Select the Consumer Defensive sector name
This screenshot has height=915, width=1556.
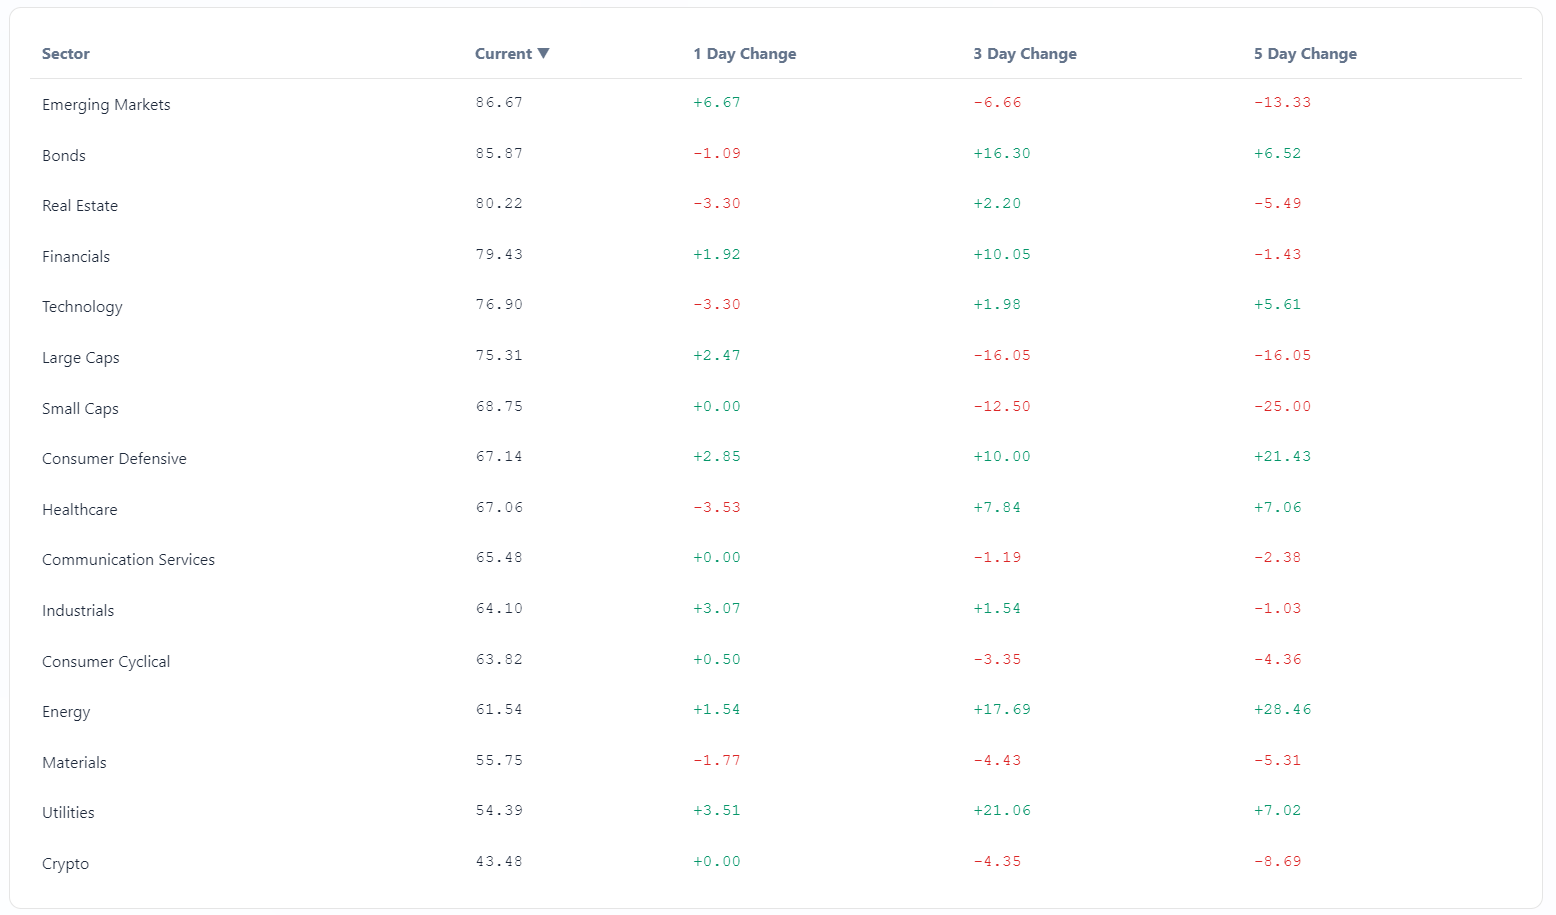click(114, 459)
